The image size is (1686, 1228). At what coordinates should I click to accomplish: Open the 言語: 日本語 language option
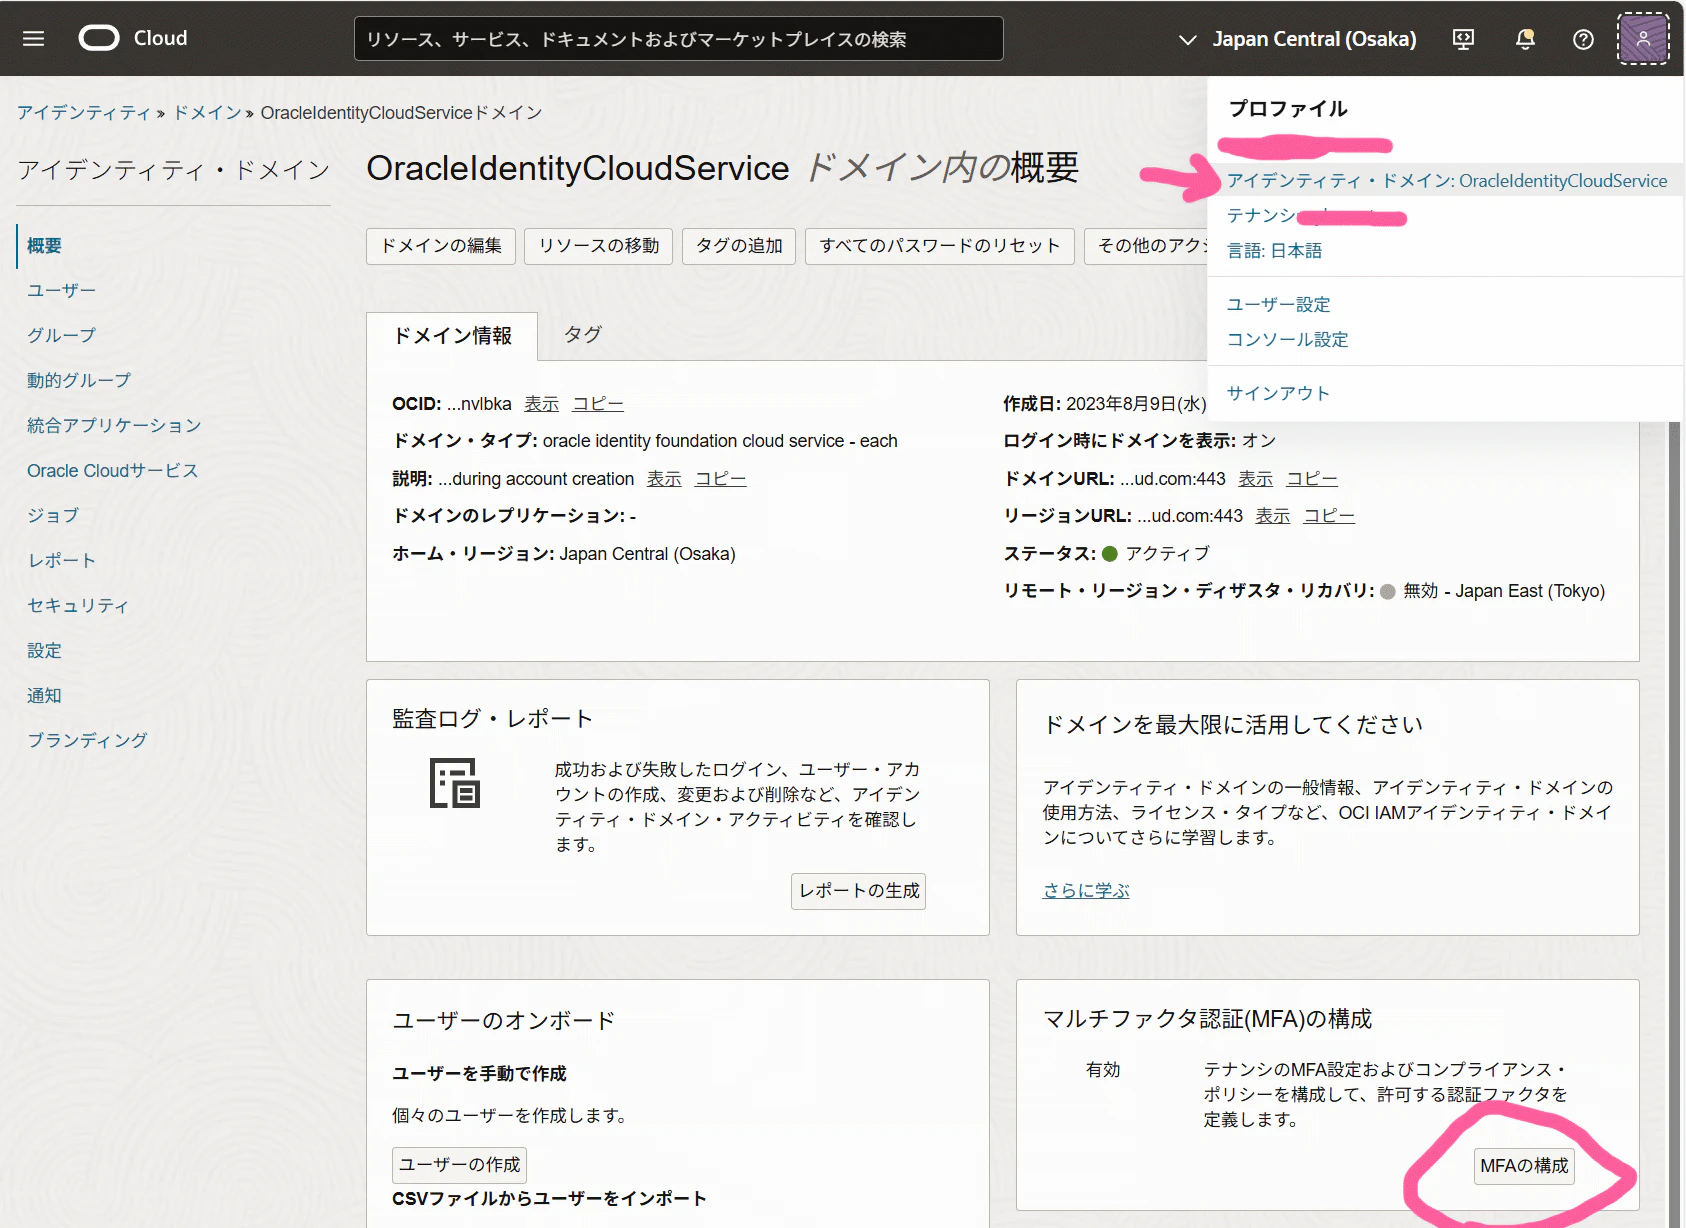[1275, 251]
